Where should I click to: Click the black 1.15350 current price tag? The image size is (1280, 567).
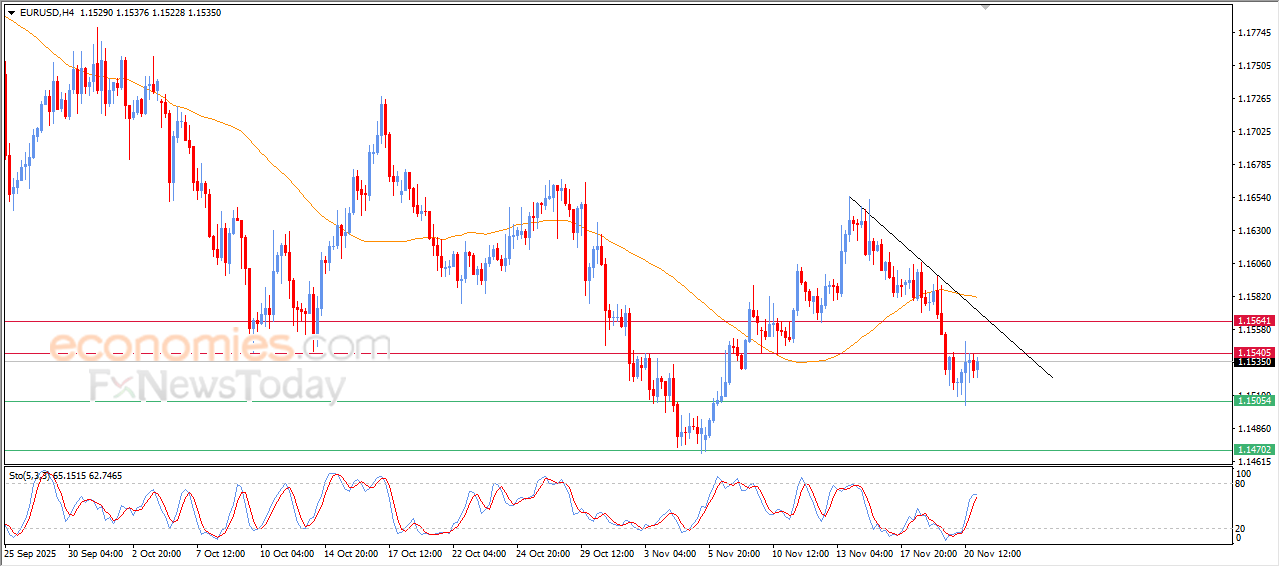tap(1254, 362)
